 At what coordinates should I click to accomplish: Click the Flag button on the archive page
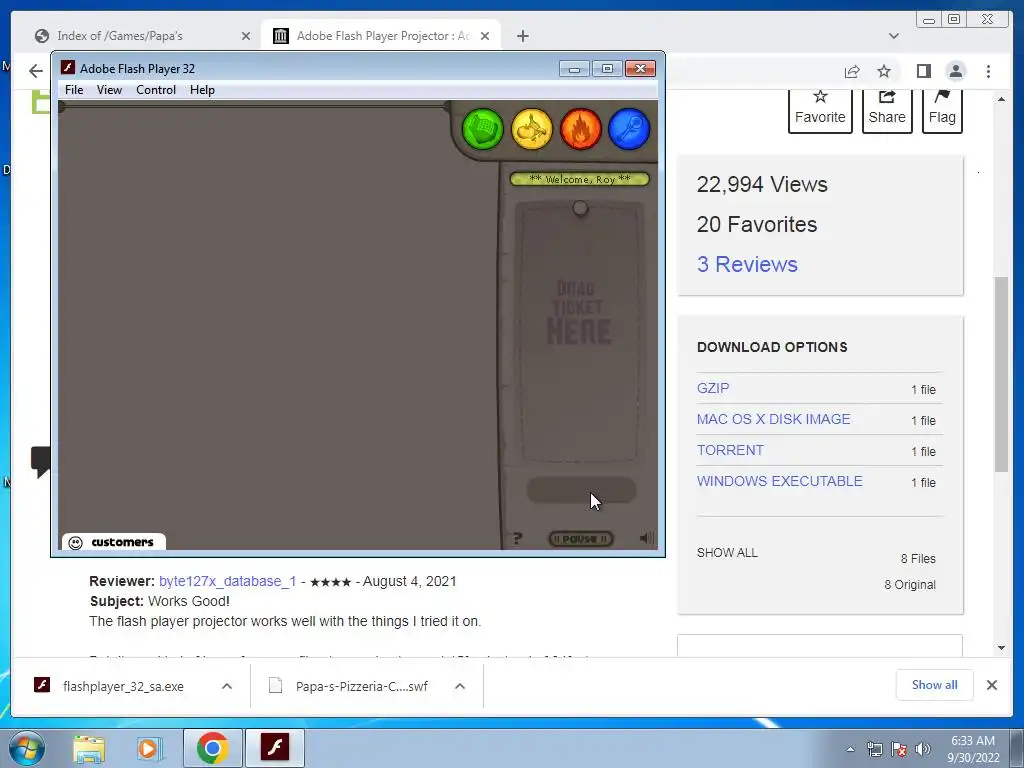point(942,111)
